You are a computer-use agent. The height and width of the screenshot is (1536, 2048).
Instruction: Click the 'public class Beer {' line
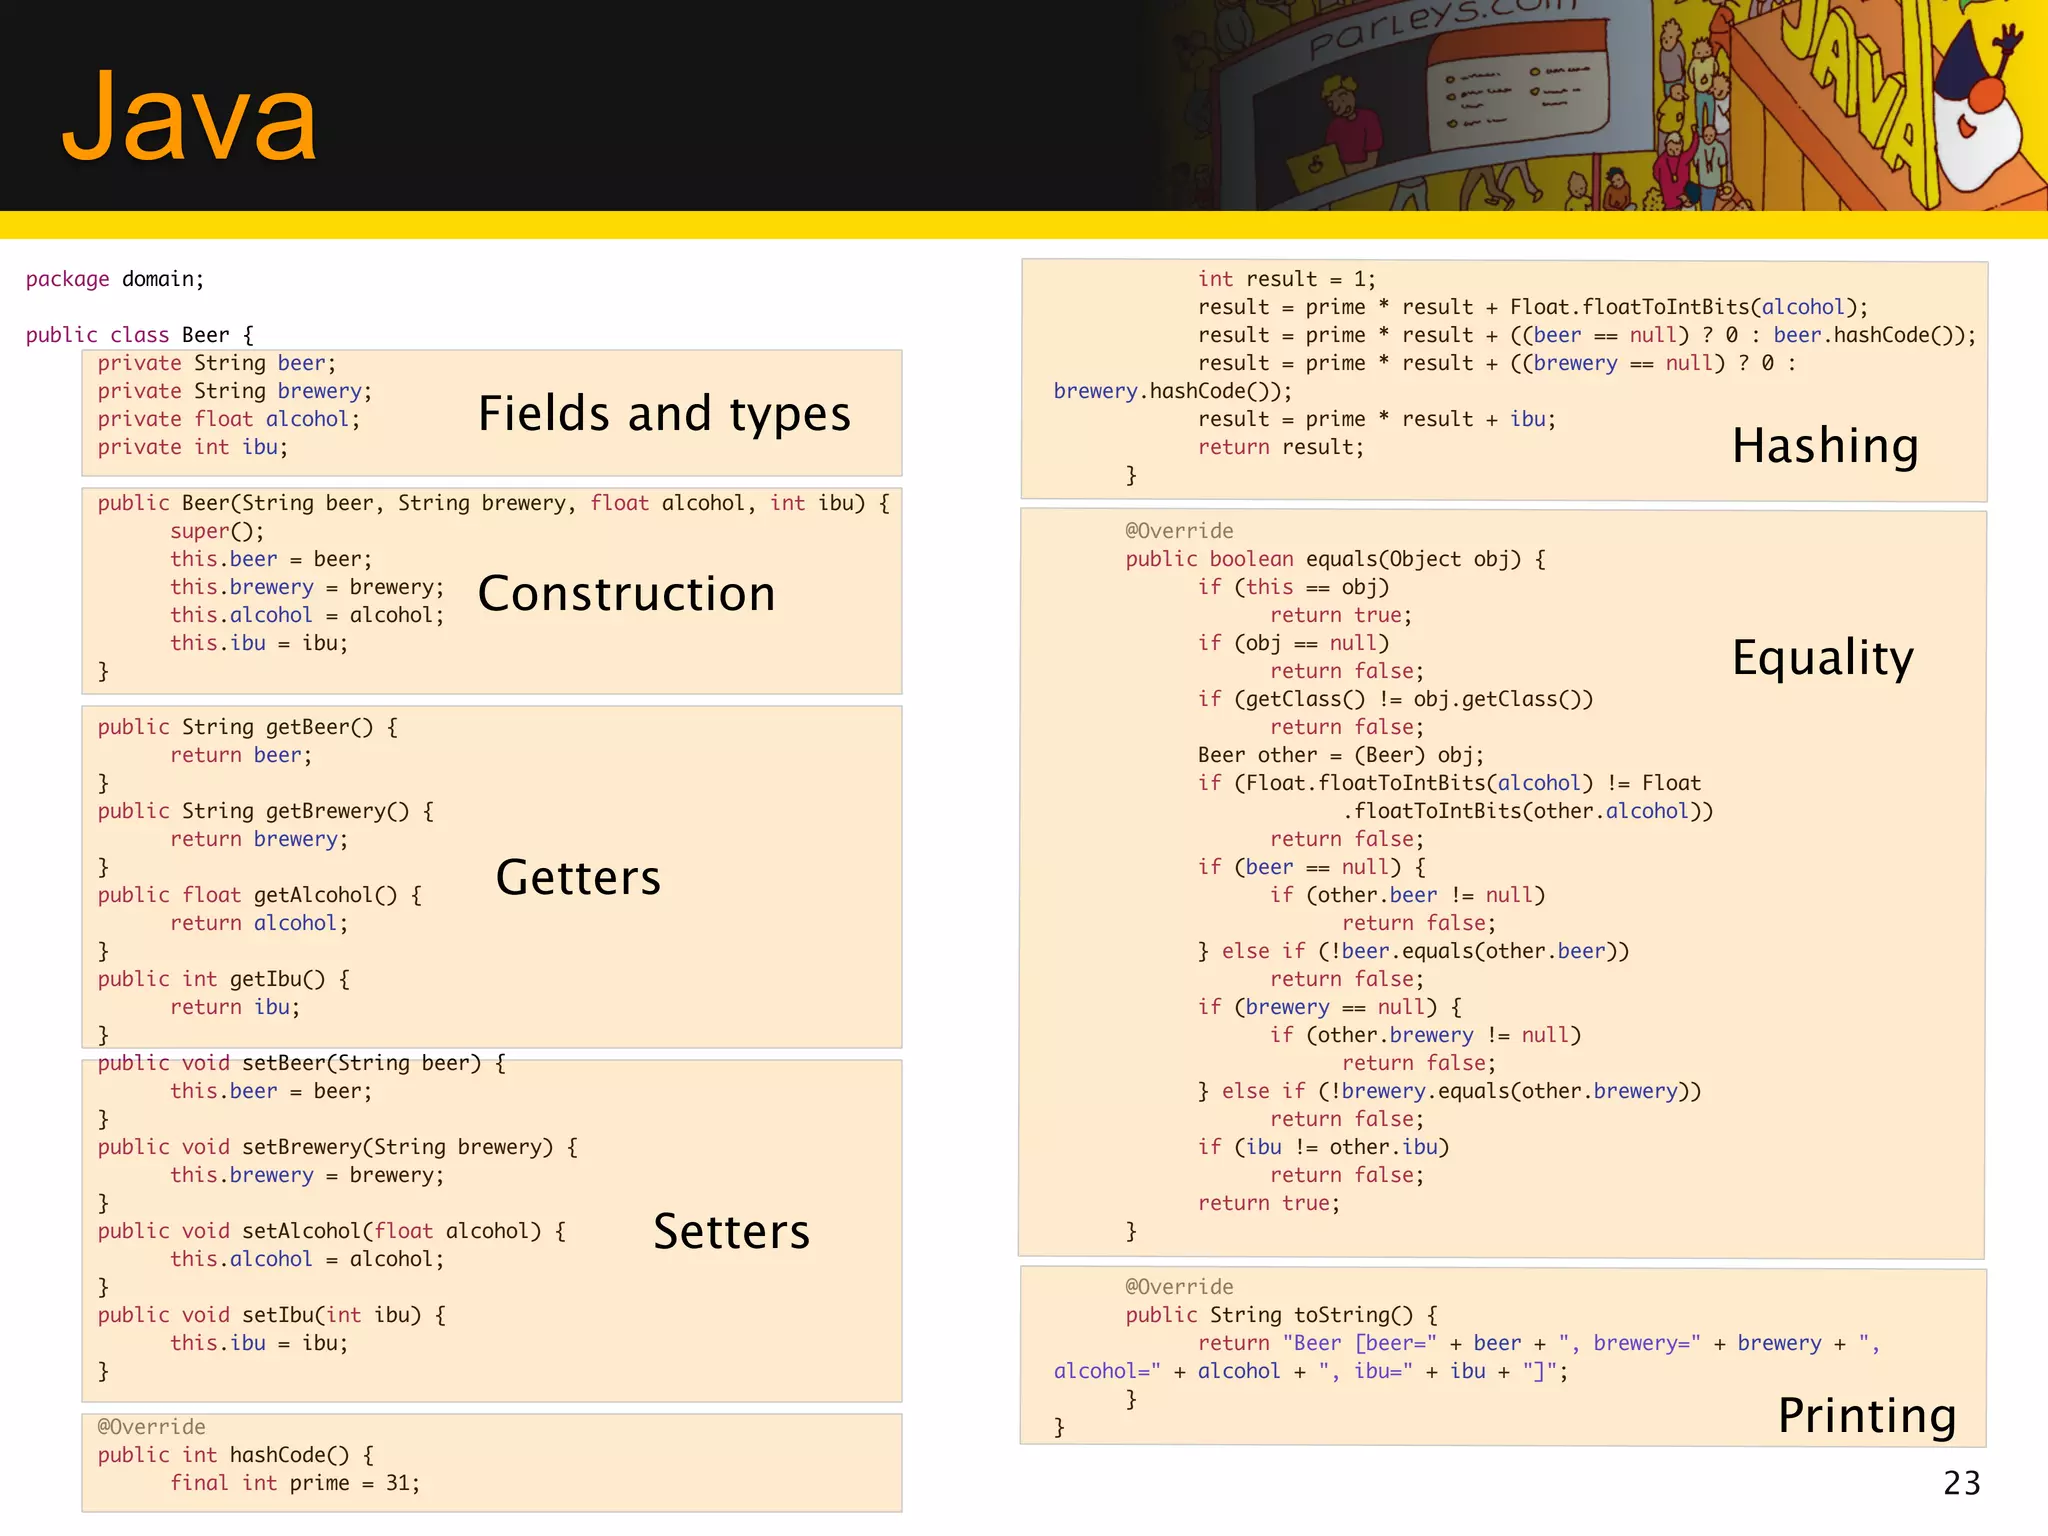click(x=140, y=335)
